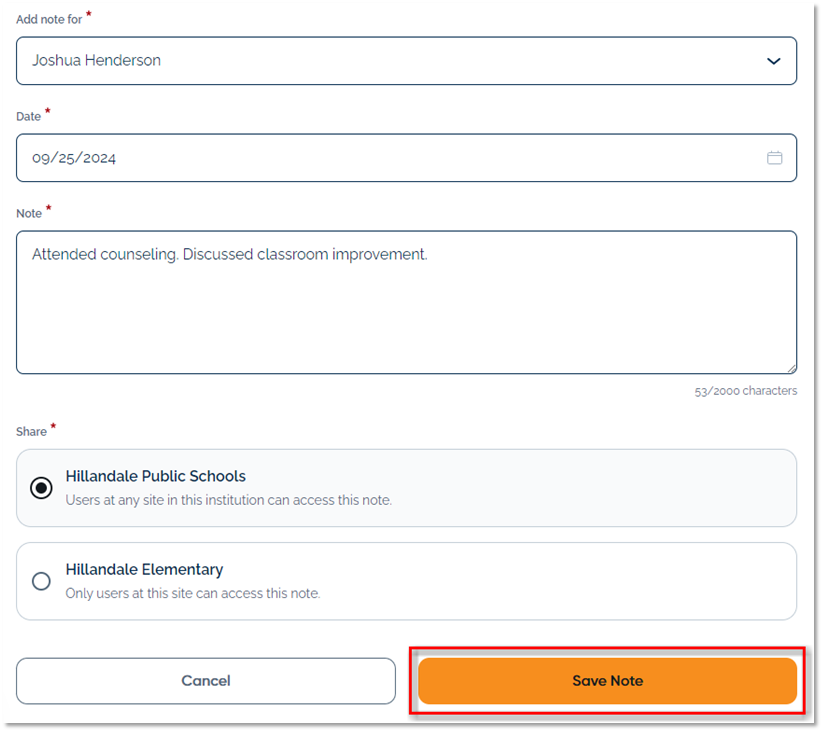Image resolution: width=823 pixels, height=732 pixels.
Task: Click the 53/2000 characters counter
Action: tap(746, 391)
